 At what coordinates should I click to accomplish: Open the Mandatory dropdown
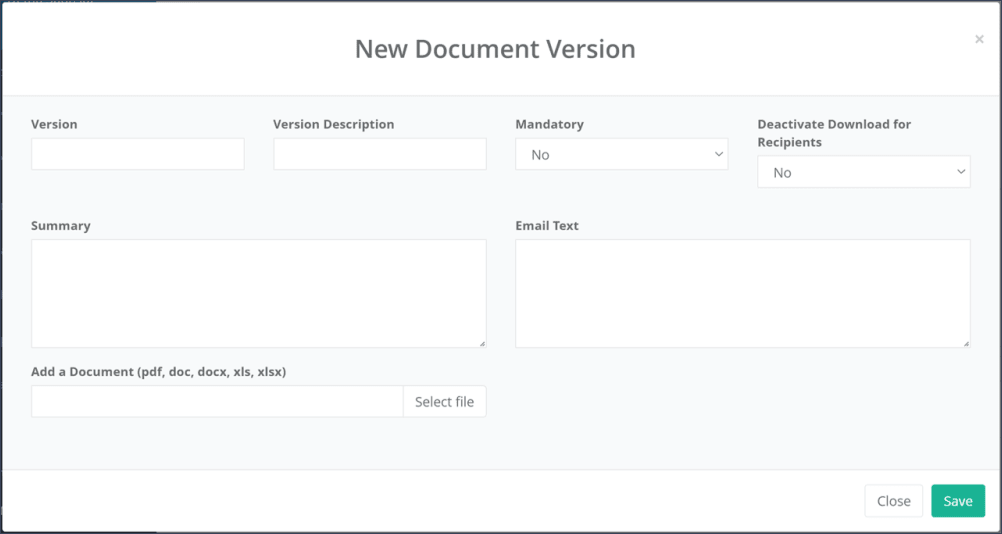click(x=621, y=155)
